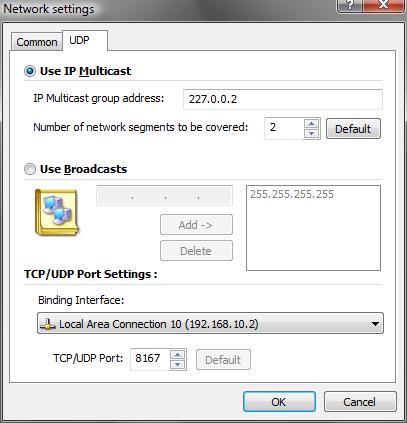Click the help question mark button

point(350,6)
